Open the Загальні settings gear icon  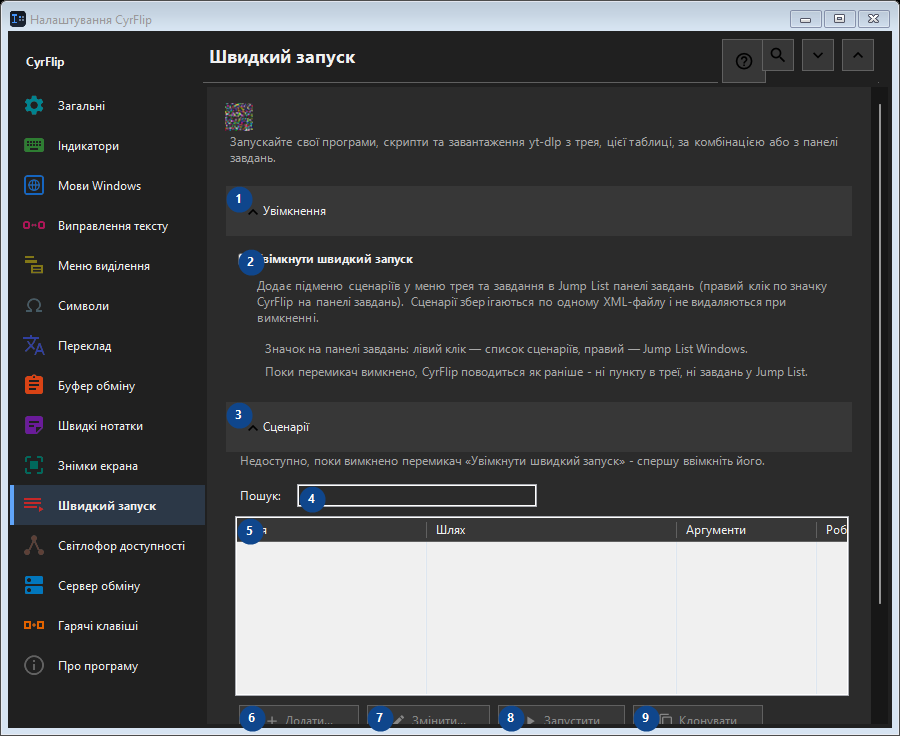pos(34,106)
